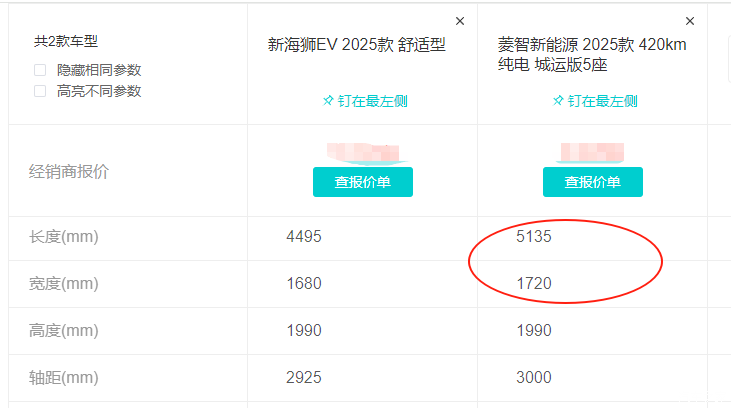Click the 高度(mm) row label
The height and width of the screenshot is (408, 731).
pos(64,331)
